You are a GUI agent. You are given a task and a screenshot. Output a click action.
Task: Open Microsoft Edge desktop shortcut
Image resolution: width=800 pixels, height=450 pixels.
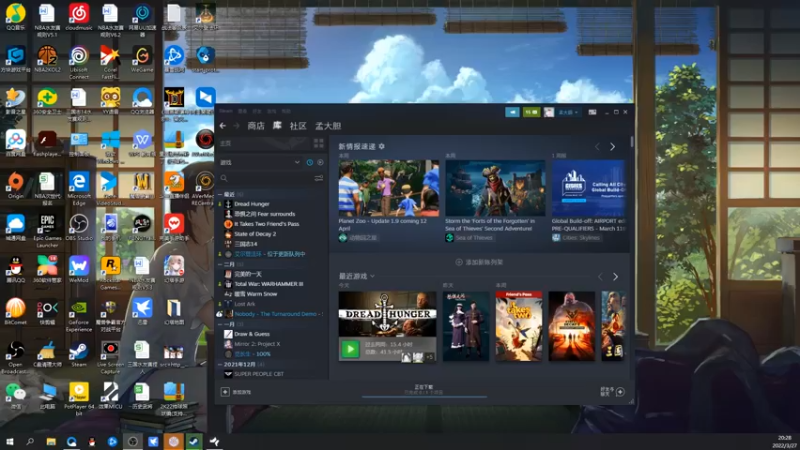click(x=79, y=189)
